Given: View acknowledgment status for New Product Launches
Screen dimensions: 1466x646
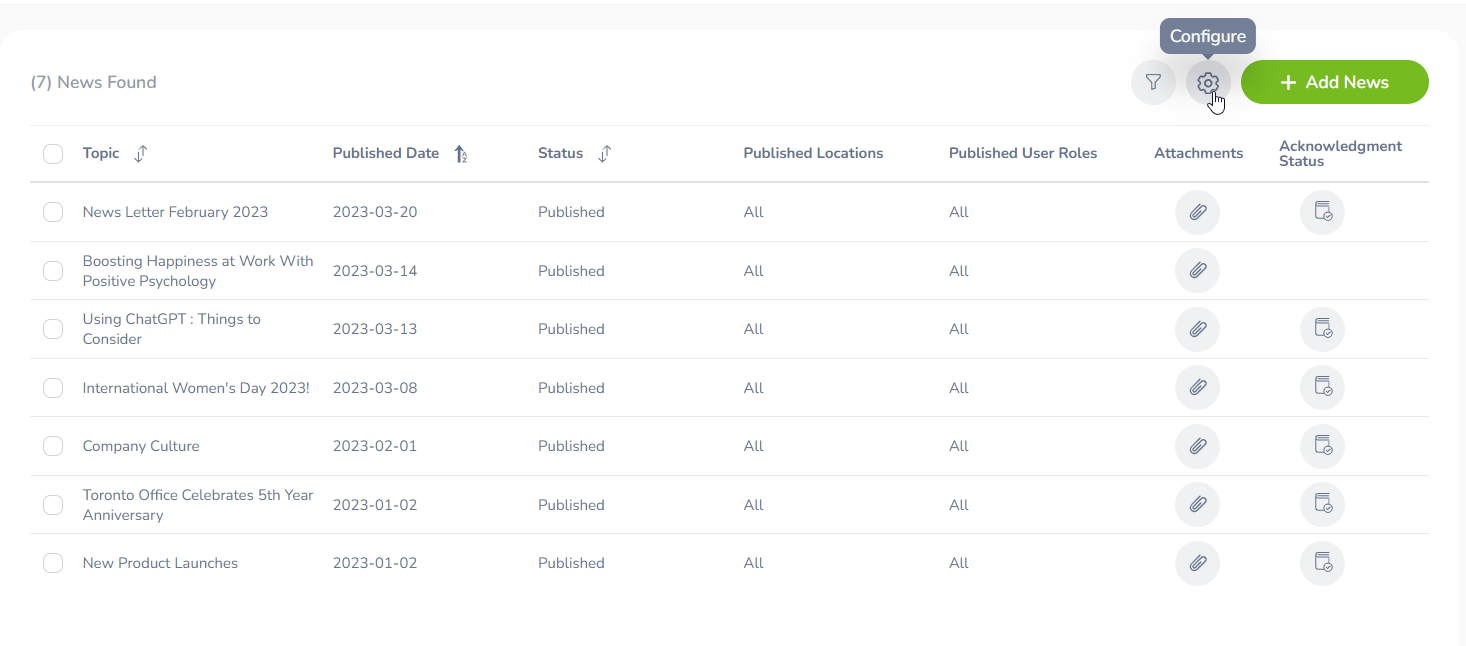Looking at the screenshot, I should [1322, 563].
